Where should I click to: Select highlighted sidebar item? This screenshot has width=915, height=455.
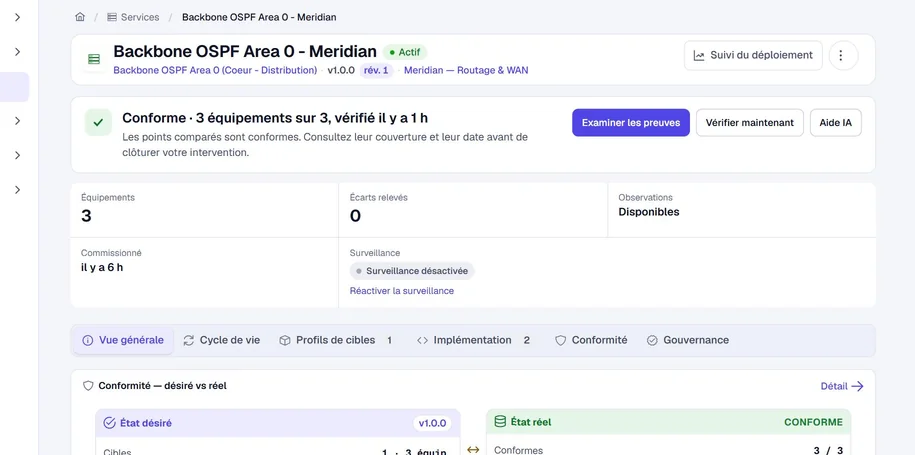[x=15, y=87]
